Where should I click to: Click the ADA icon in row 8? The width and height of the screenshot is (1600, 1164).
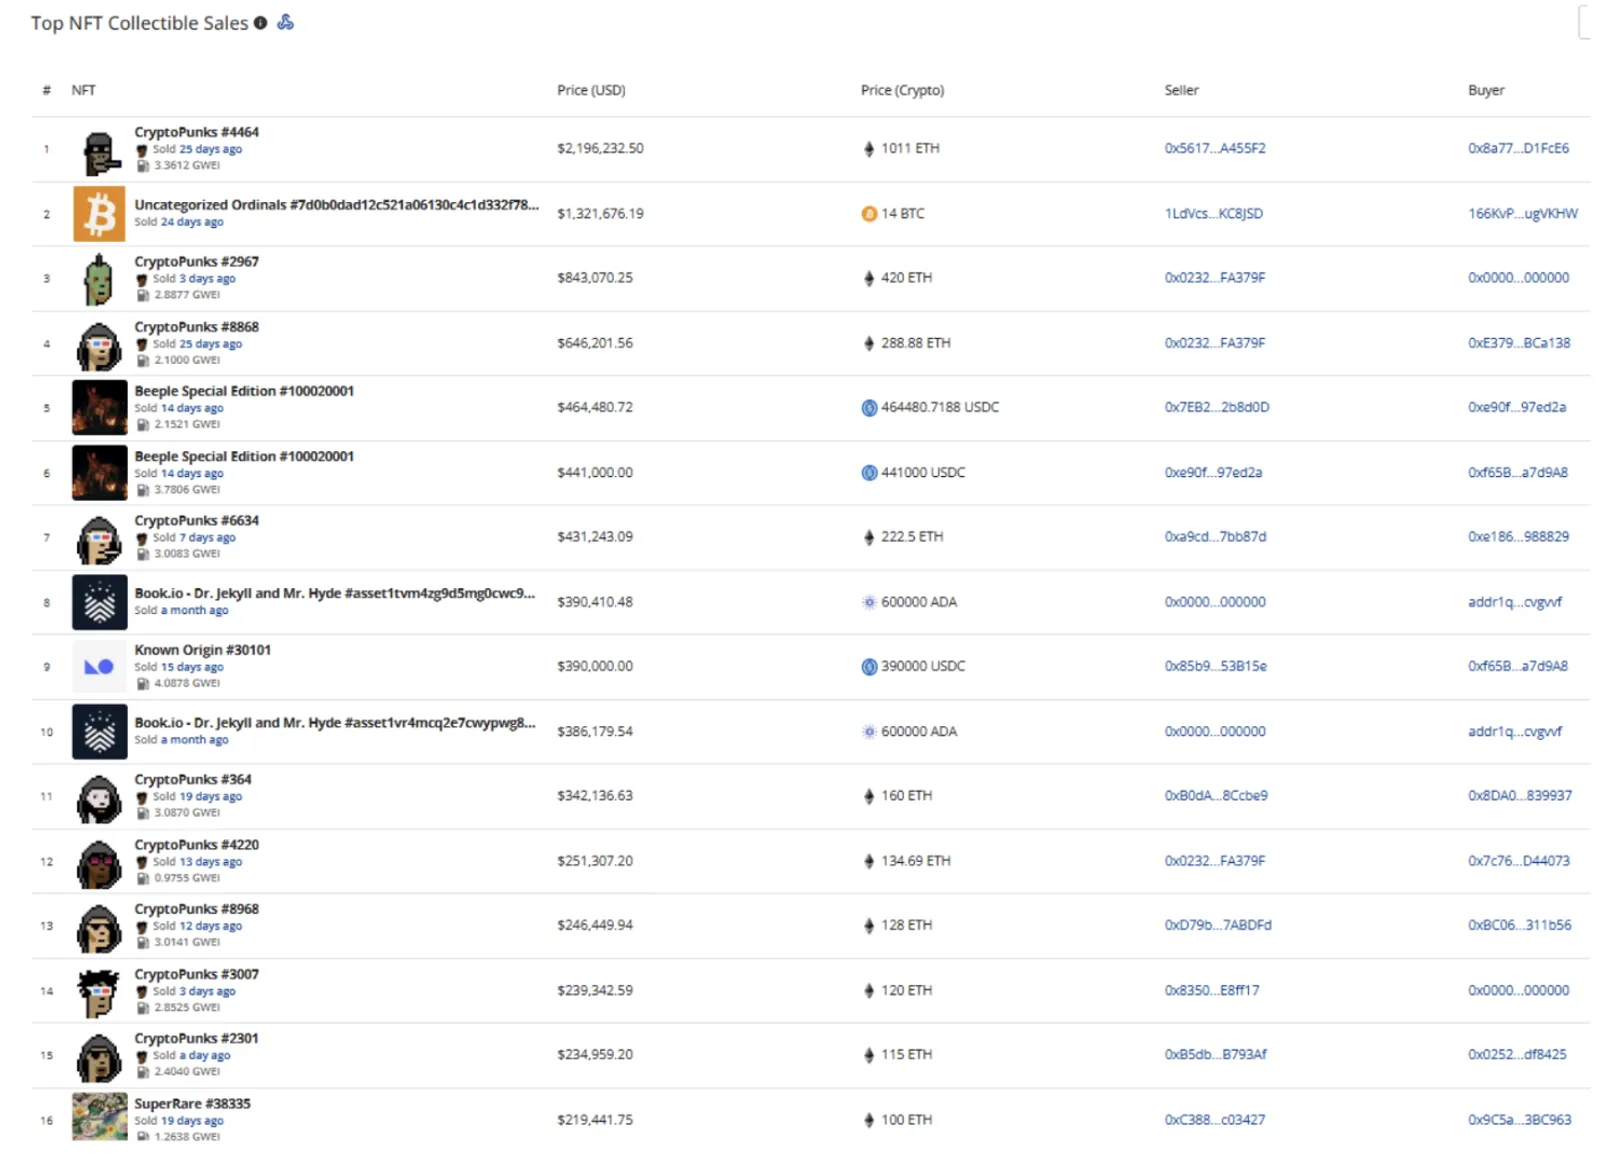tap(869, 602)
